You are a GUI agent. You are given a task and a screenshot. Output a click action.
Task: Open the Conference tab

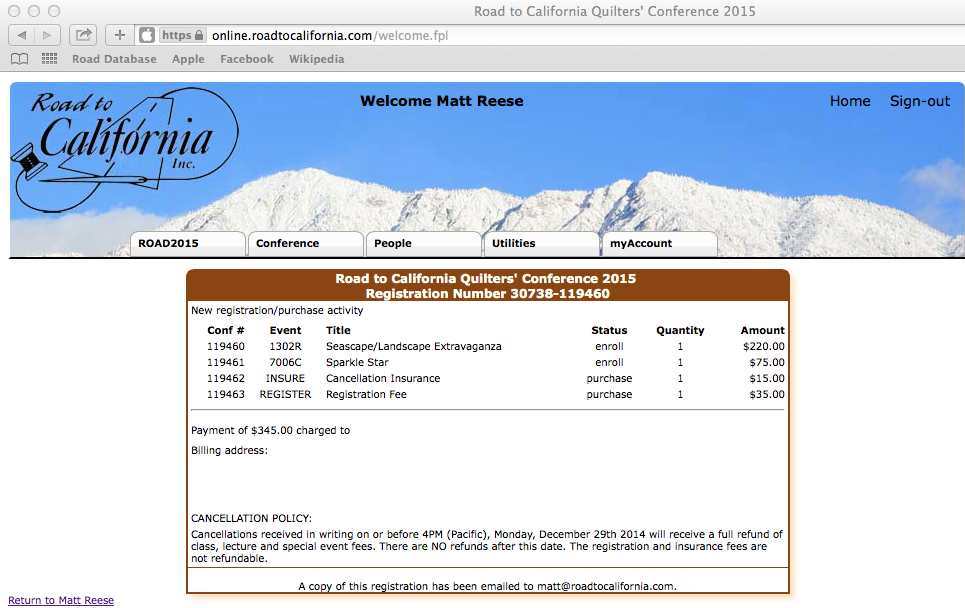click(x=305, y=243)
